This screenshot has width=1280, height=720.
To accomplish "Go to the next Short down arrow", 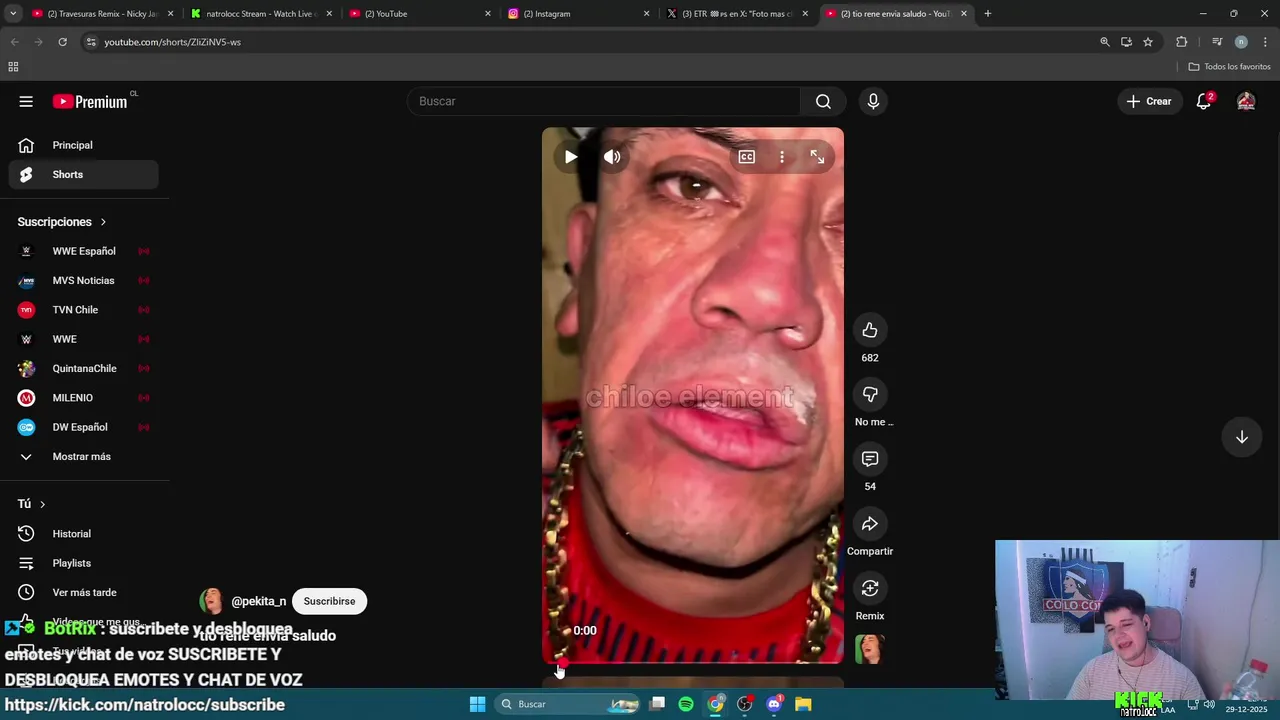I will [1241, 437].
